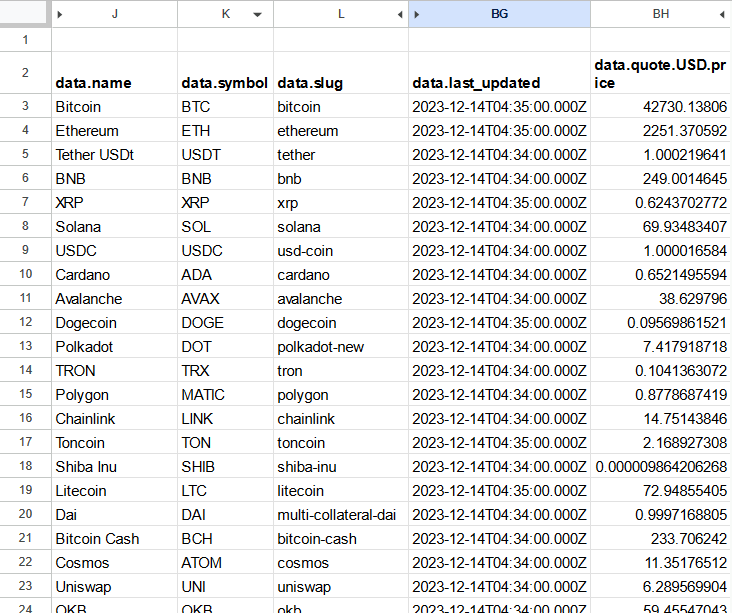Open column K dropdown menu arrow
The image size is (732, 613).
[x=257, y=14]
